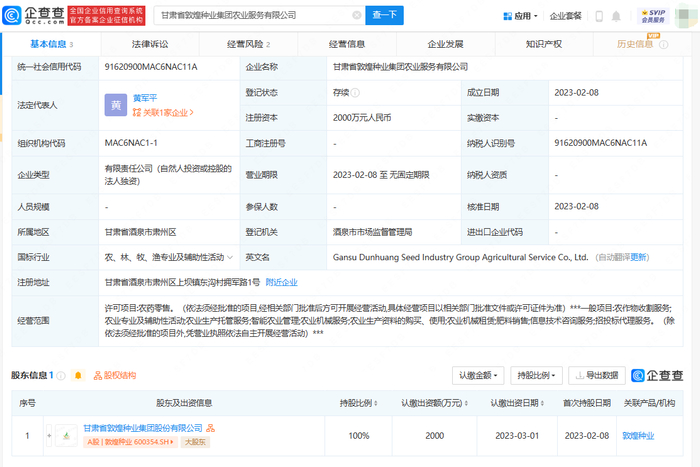Click the Qcc logo icon at top left
The image size is (700, 467).
pyautogui.click(x=12, y=15)
